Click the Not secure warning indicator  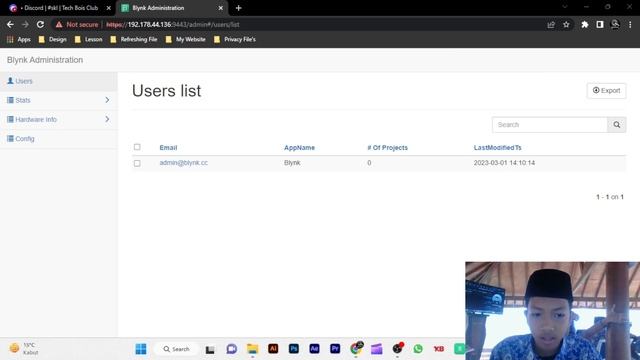(77, 24)
